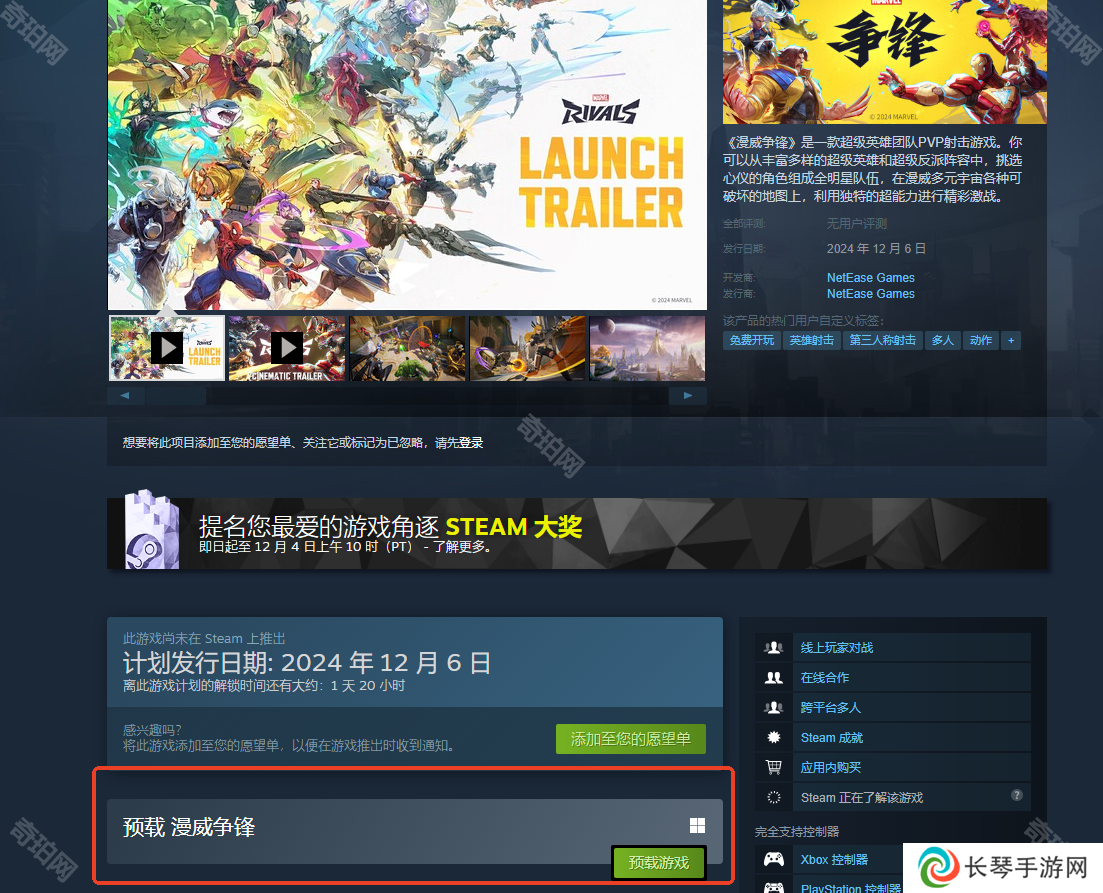Click the Steam Awards trophy icon
The image size is (1103, 893).
(x=151, y=530)
